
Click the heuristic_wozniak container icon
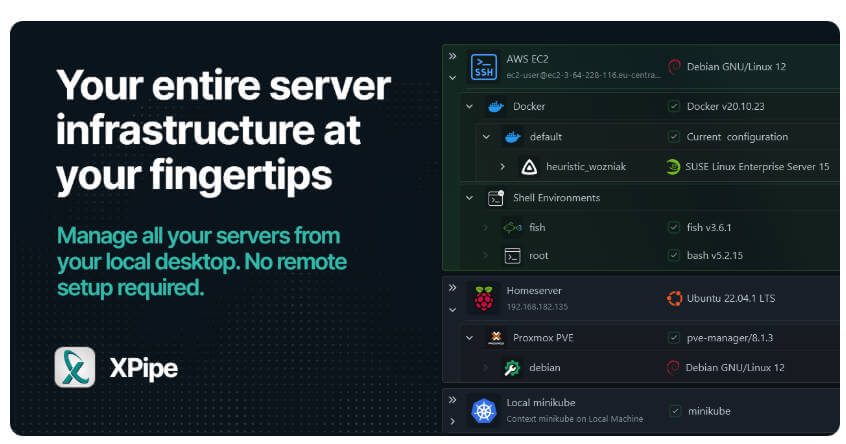pos(529,167)
